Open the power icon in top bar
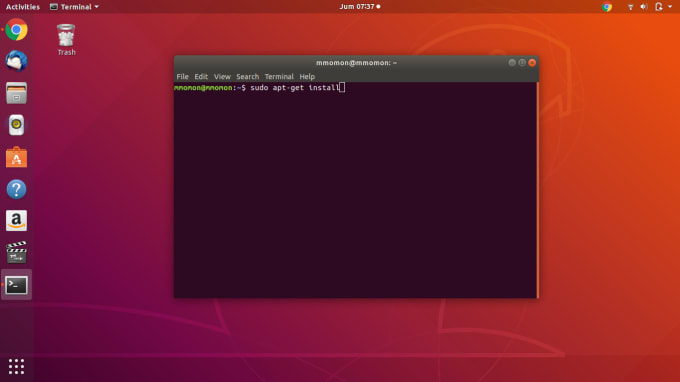680x382 pixels. click(x=659, y=7)
